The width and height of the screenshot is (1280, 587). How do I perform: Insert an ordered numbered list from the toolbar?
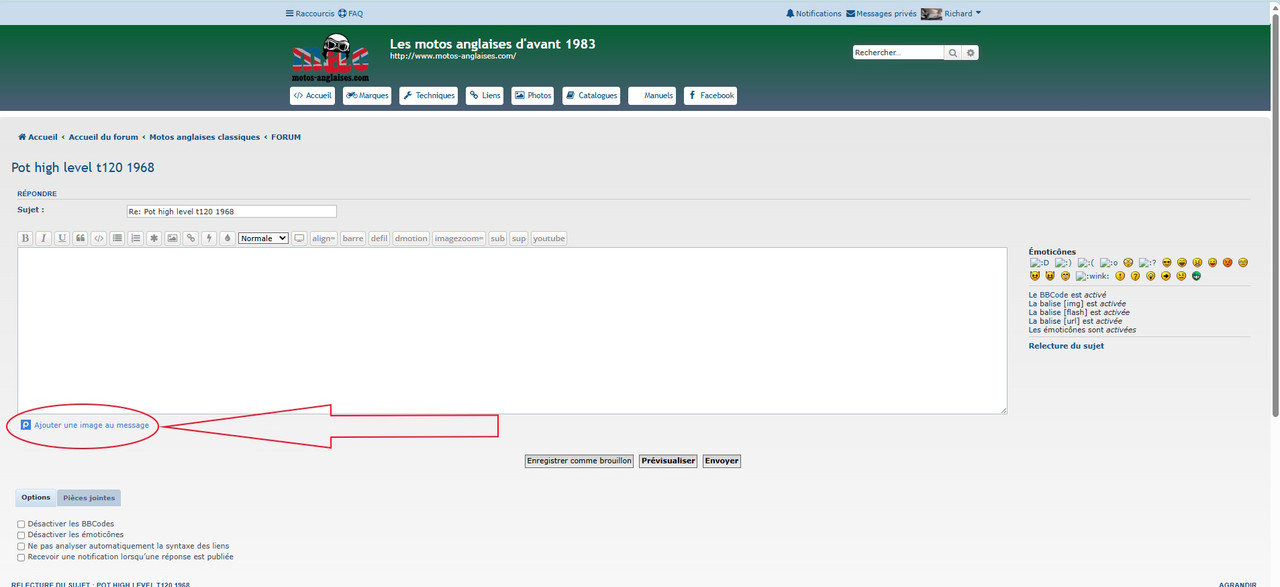135,238
